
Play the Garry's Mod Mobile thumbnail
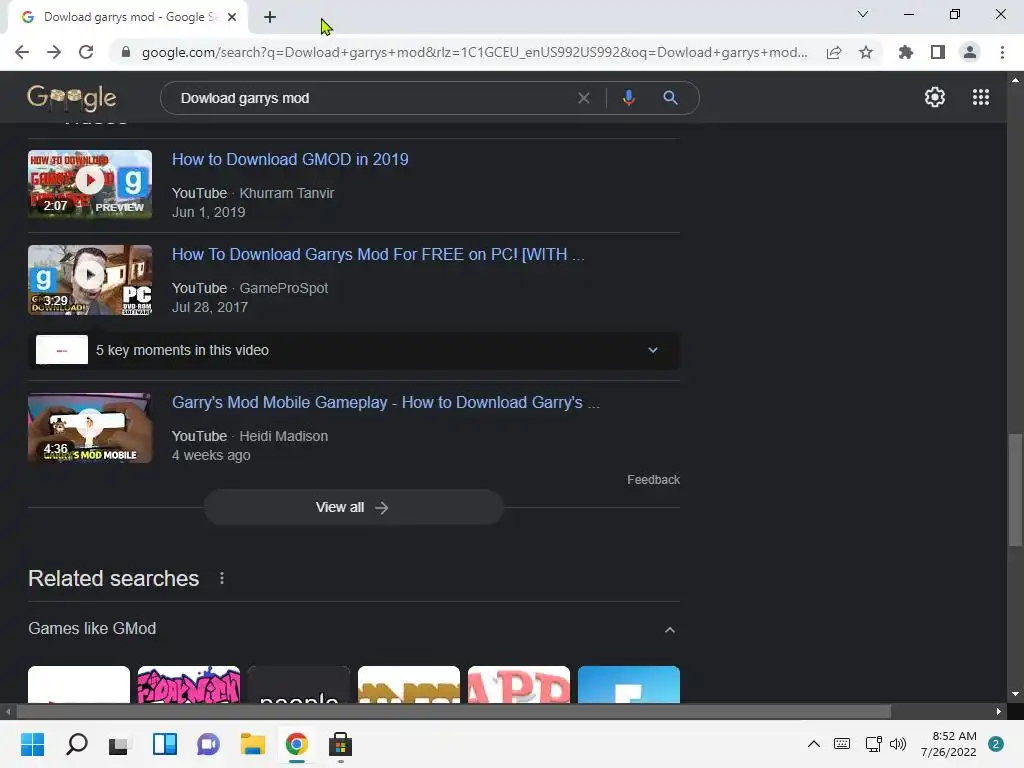coord(90,428)
